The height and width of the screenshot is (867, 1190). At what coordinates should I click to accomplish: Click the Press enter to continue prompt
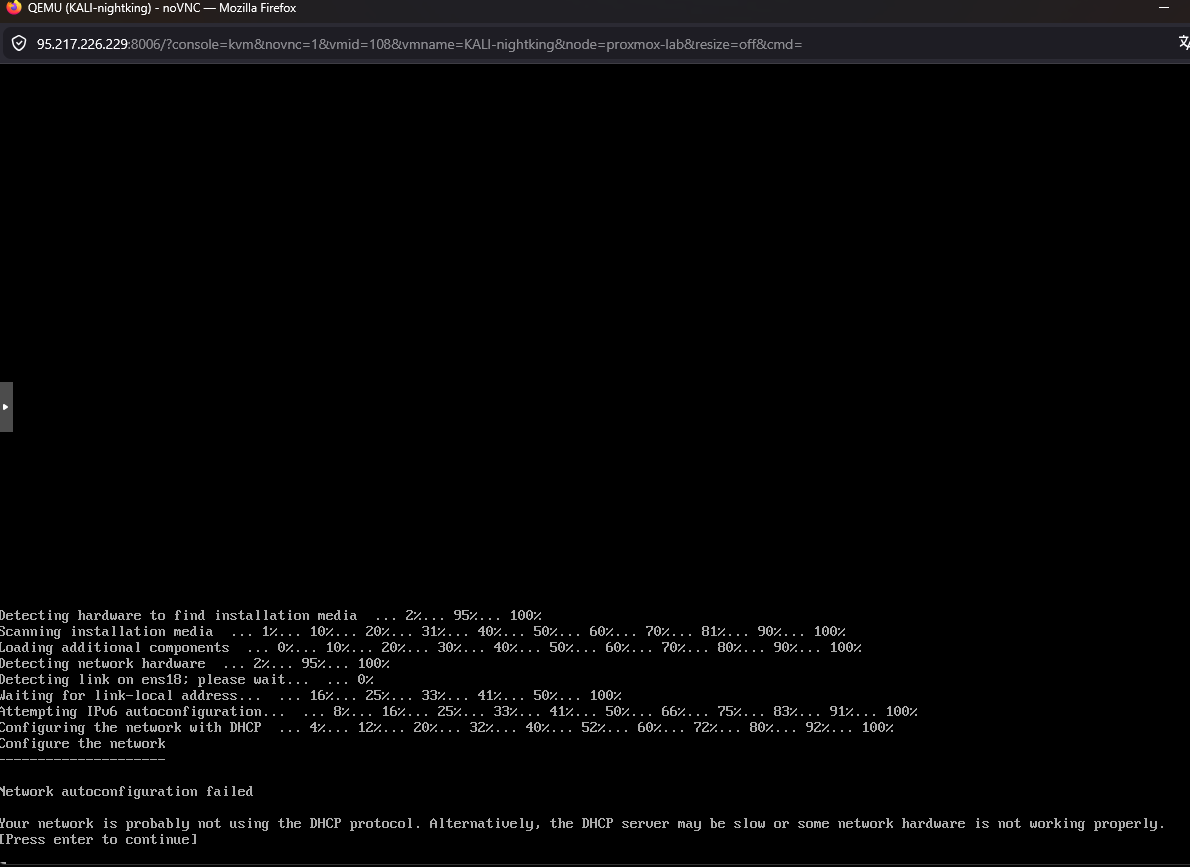point(98,839)
